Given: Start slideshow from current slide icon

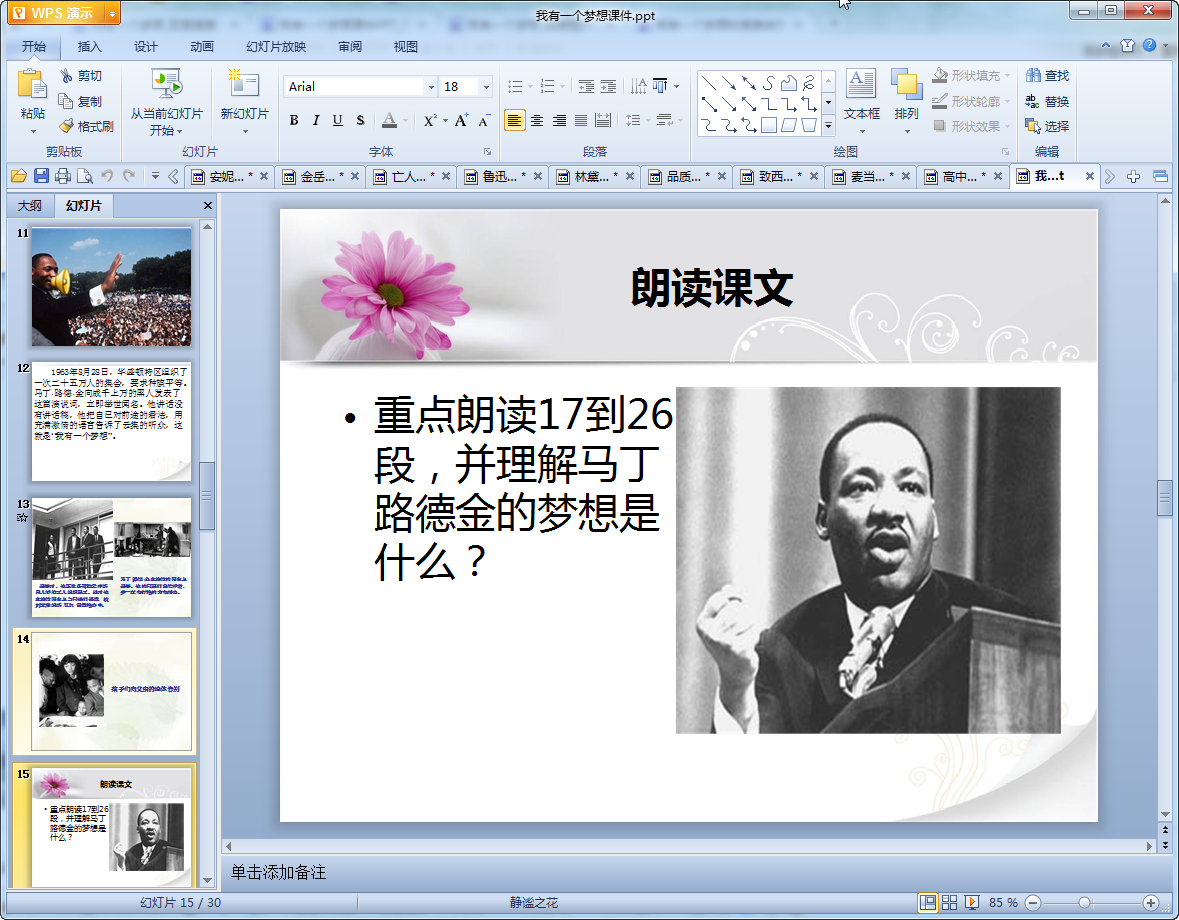Looking at the screenshot, I should 166,84.
